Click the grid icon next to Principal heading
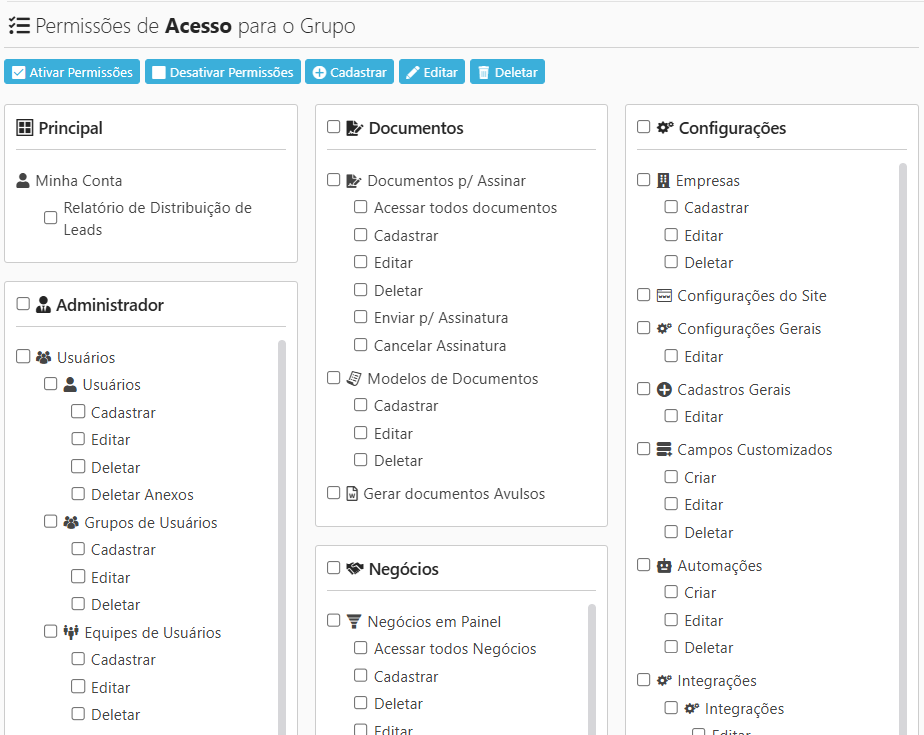Screen dimensions: 924x735 tap(25, 128)
